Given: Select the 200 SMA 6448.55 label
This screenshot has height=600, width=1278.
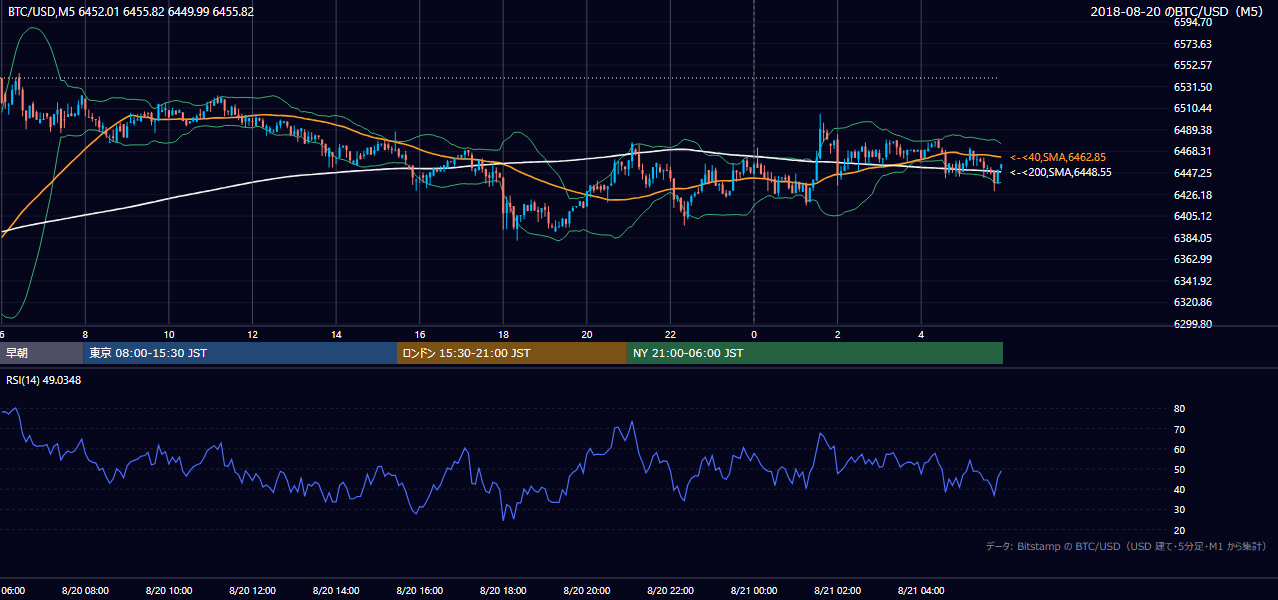Looking at the screenshot, I should tap(1061, 172).
